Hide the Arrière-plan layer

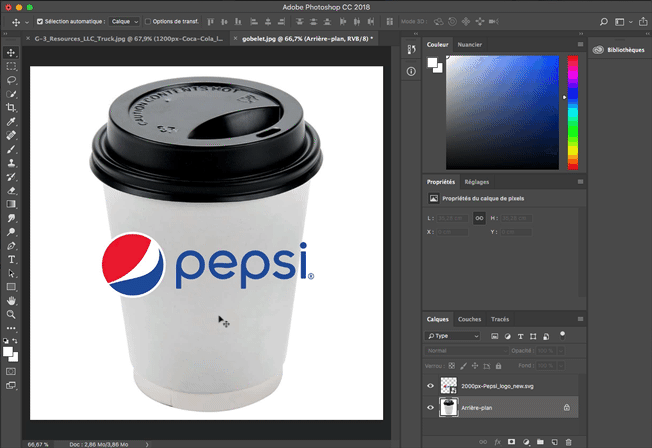coord(430,408)
